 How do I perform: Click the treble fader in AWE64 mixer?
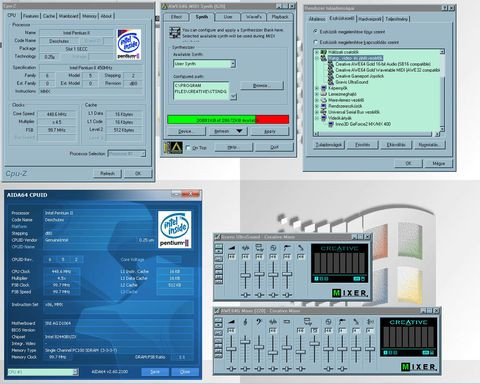coord(245,342)
